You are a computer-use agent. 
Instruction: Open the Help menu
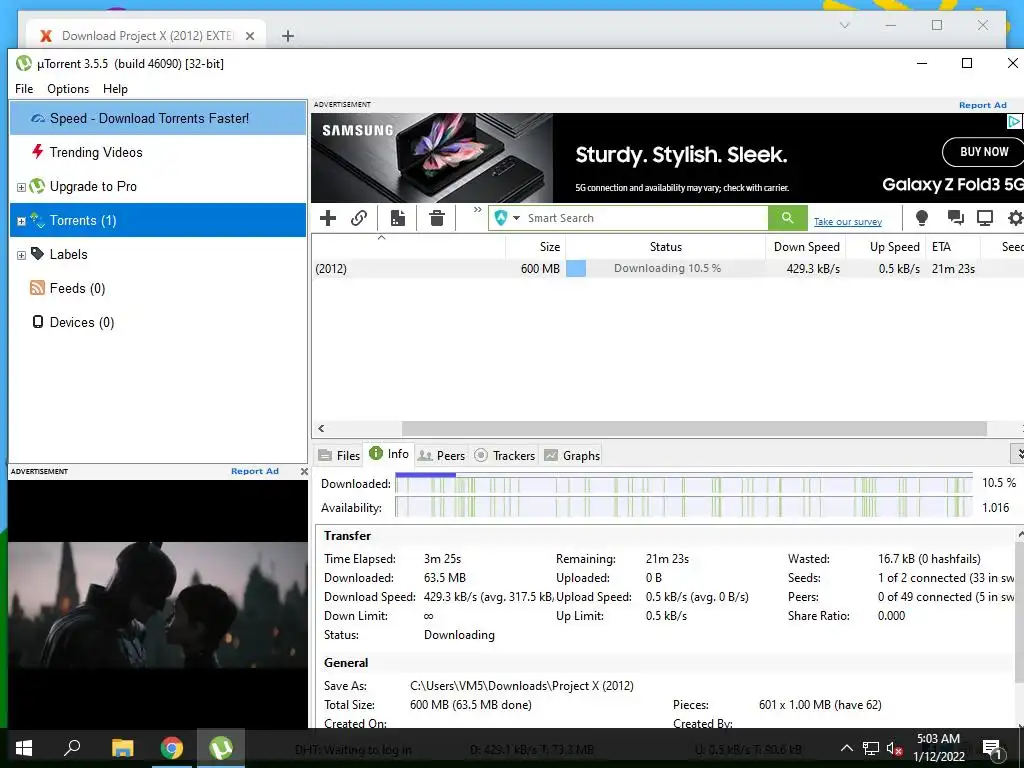(115, 89)
